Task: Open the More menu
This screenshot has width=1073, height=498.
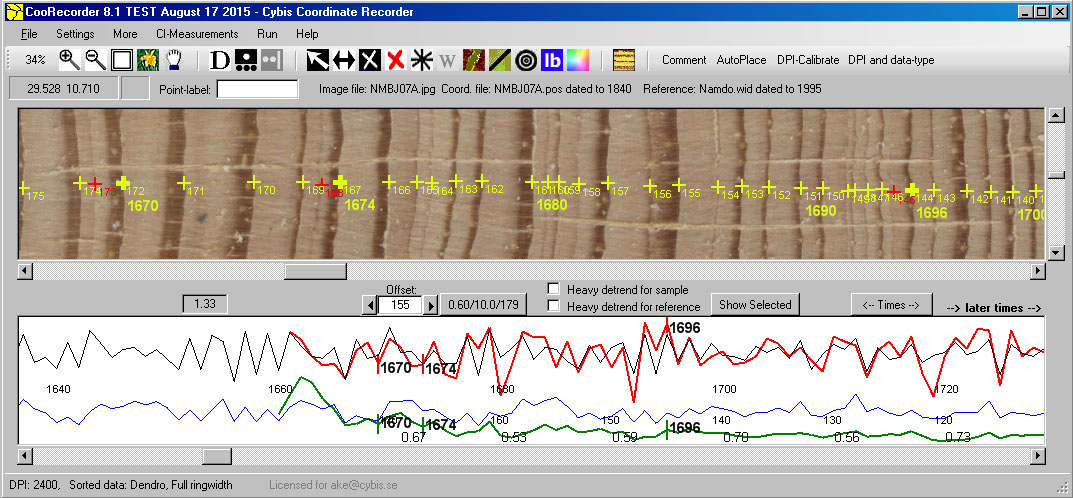Action: pos(125,34)
